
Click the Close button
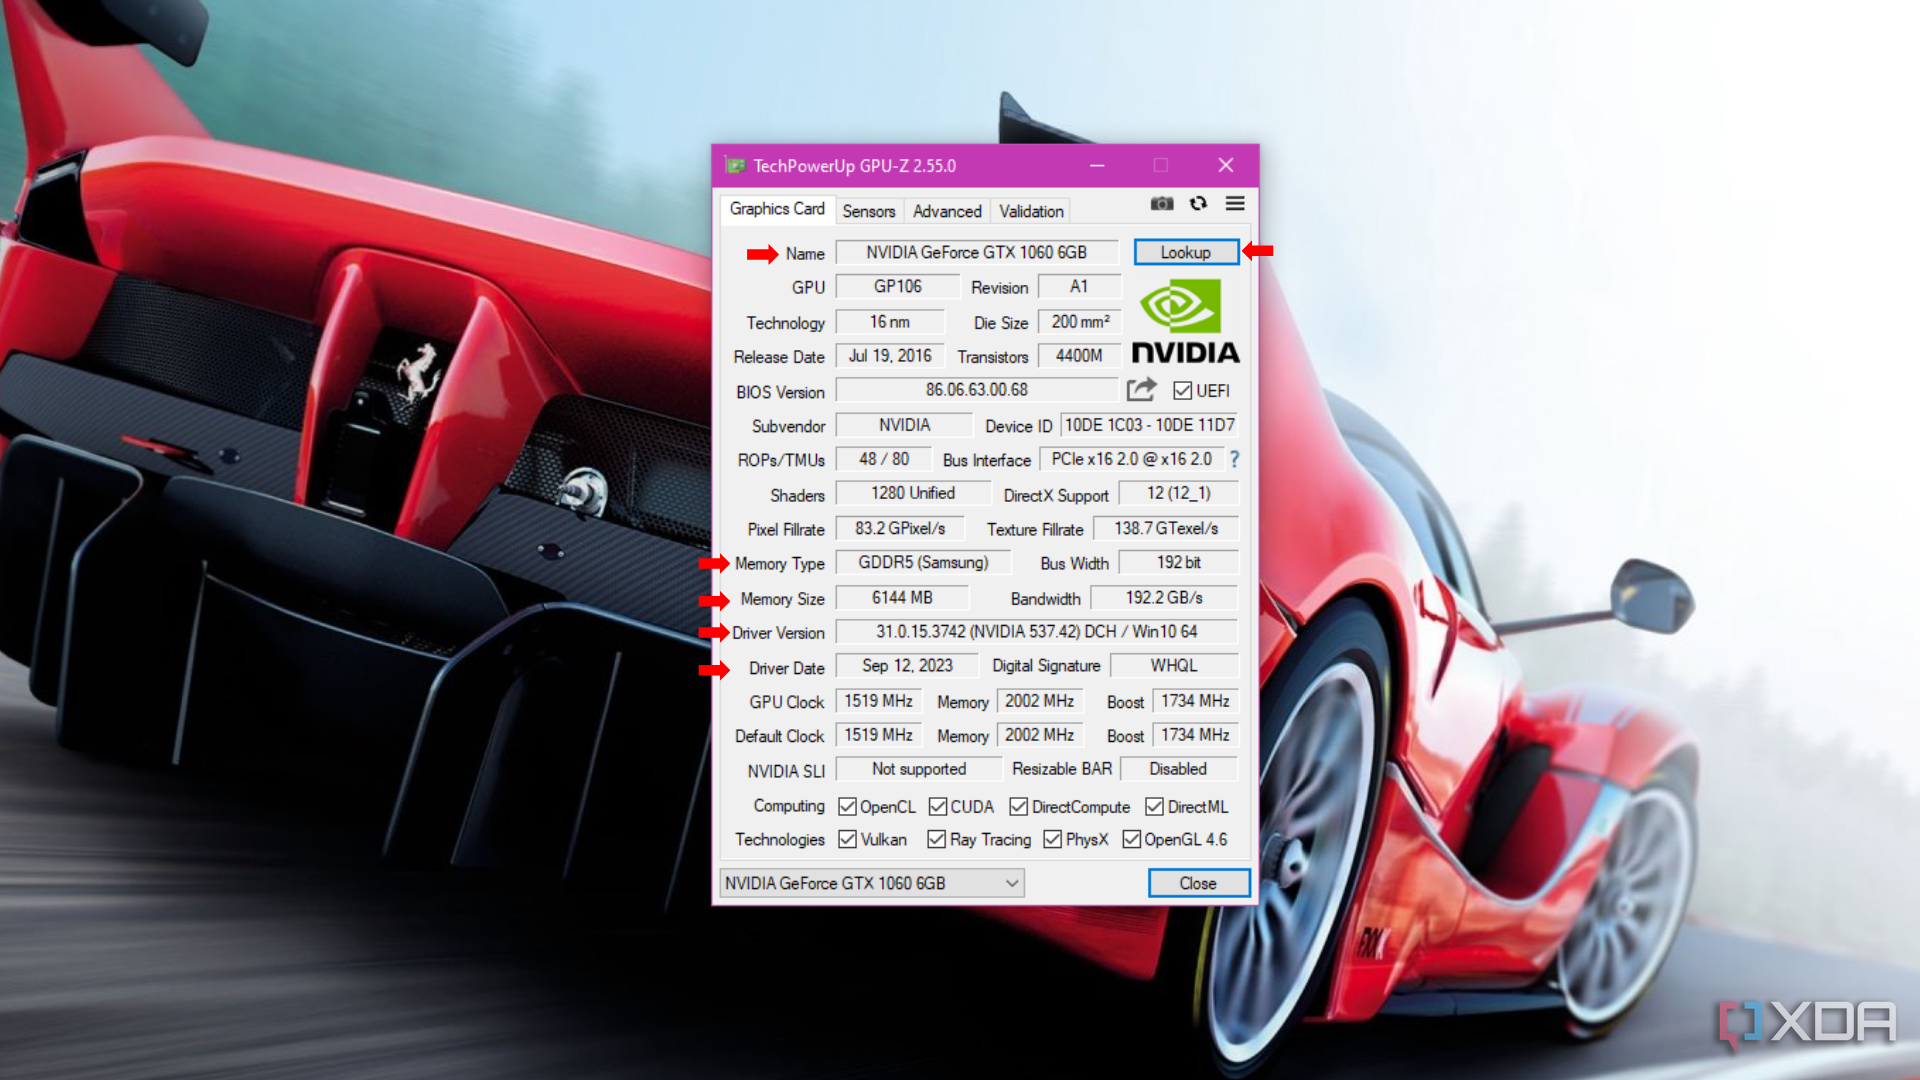click(1193, 884)
